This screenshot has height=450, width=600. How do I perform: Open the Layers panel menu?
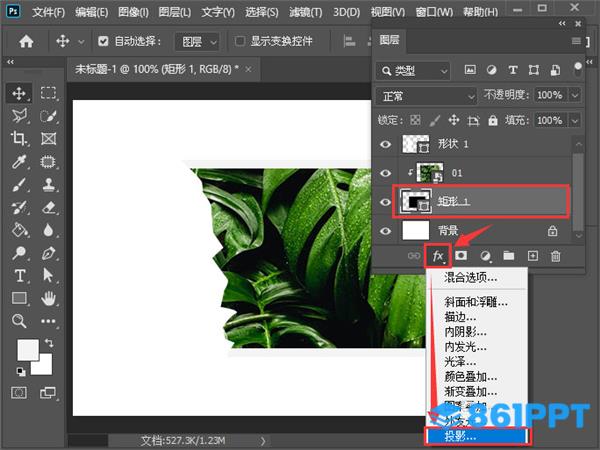coord(576,40)
